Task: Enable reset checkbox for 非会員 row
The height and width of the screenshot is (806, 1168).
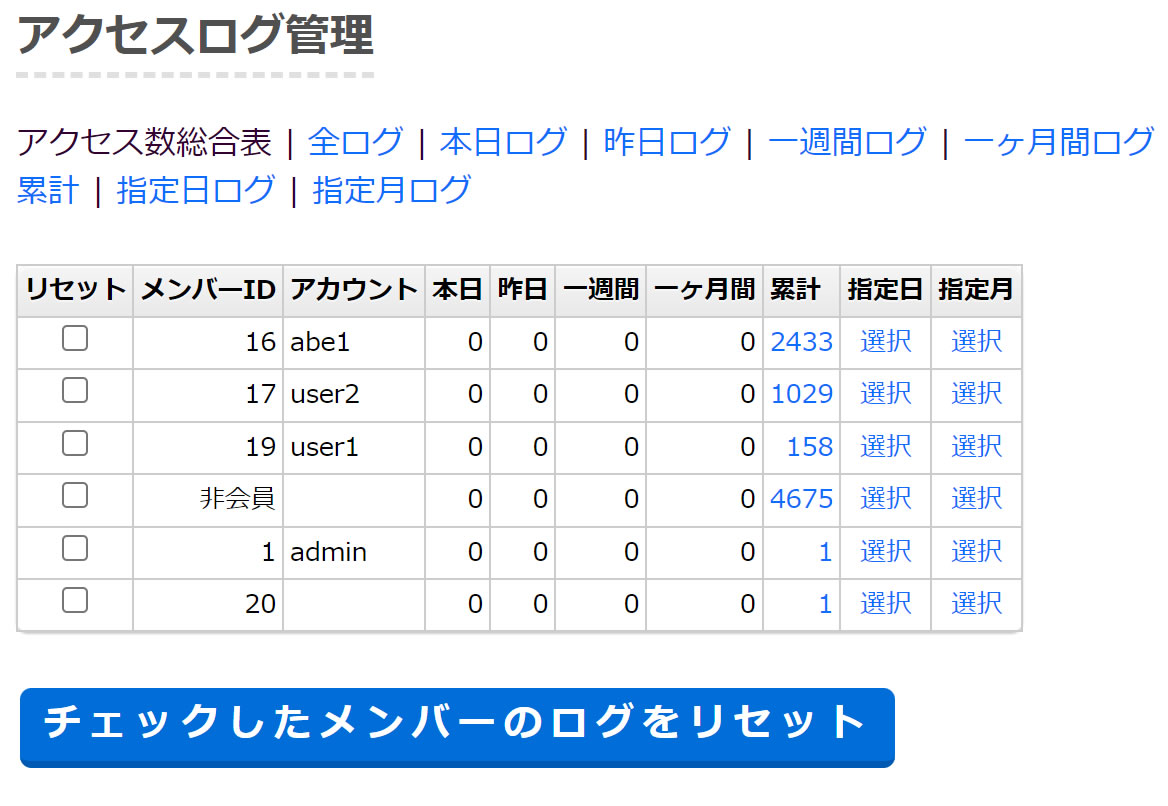Action: pyautogui.click(x=75, y=495)
